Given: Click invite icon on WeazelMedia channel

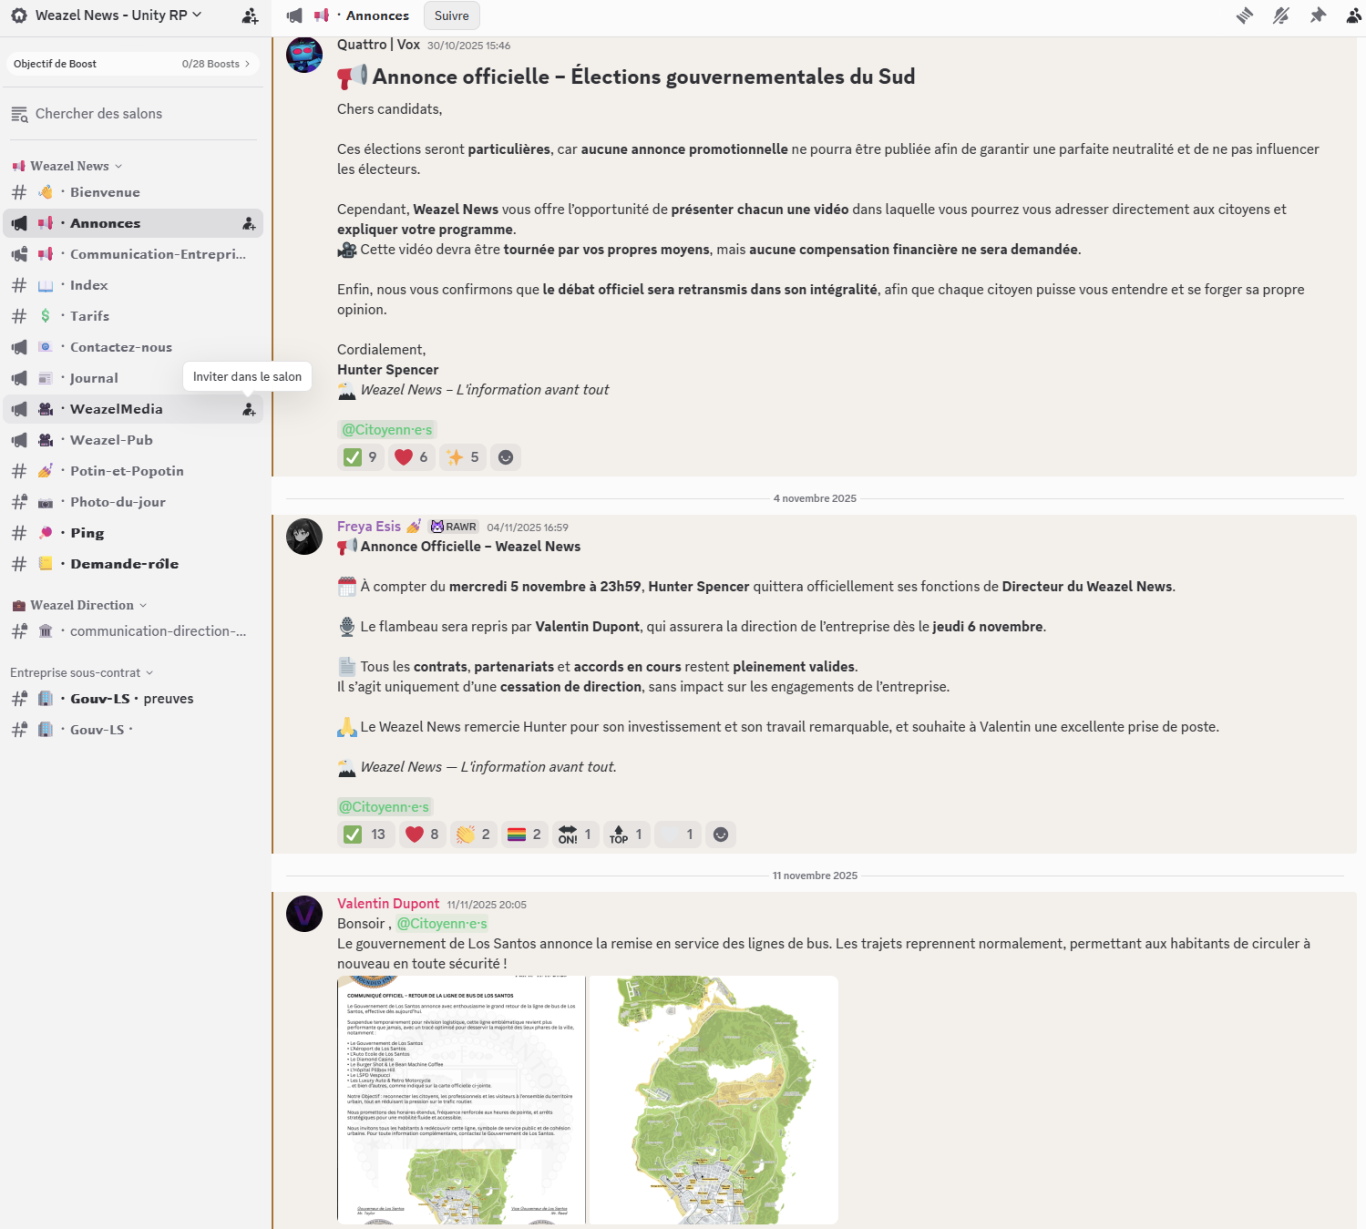Looking at the screenshot, I should pos(249,409).
